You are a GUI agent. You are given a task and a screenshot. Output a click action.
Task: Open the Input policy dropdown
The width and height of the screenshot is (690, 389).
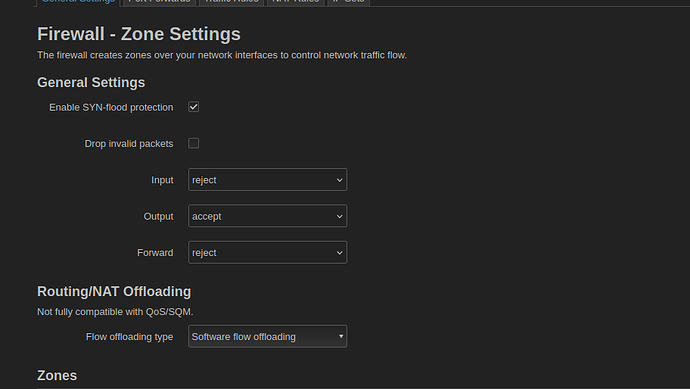point(268,180)
